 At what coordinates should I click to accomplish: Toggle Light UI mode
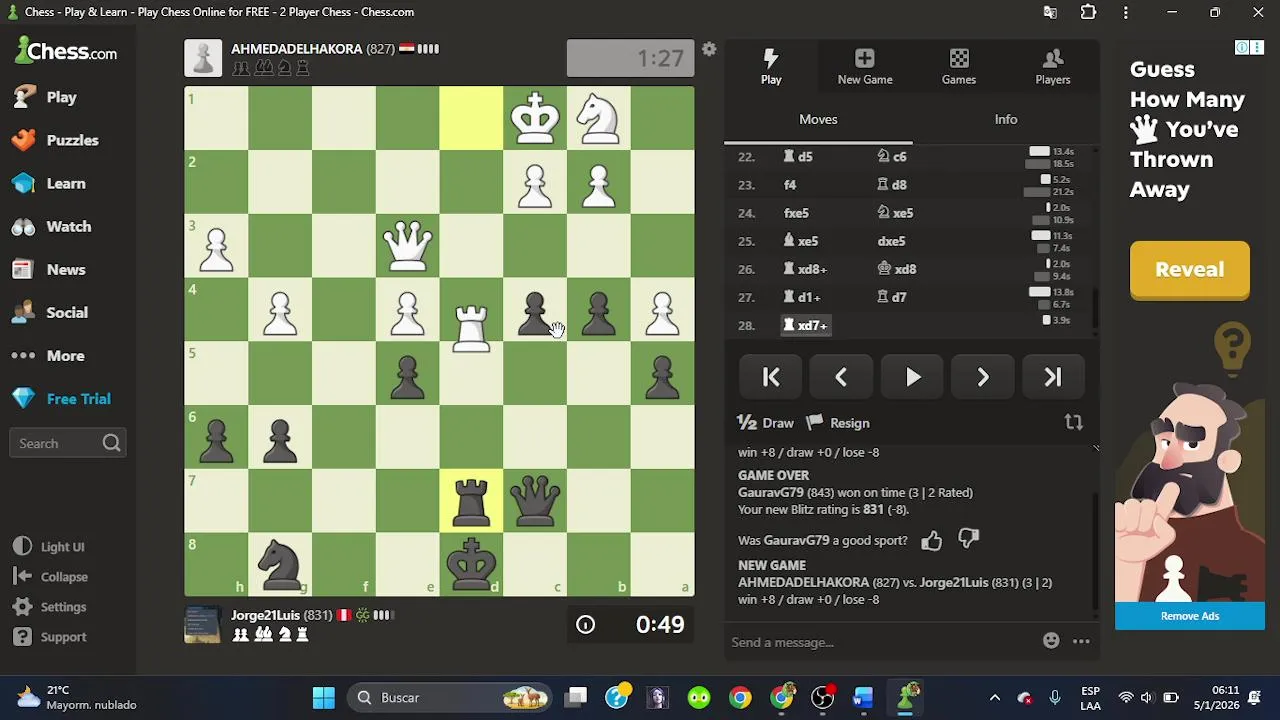[50, 546]
